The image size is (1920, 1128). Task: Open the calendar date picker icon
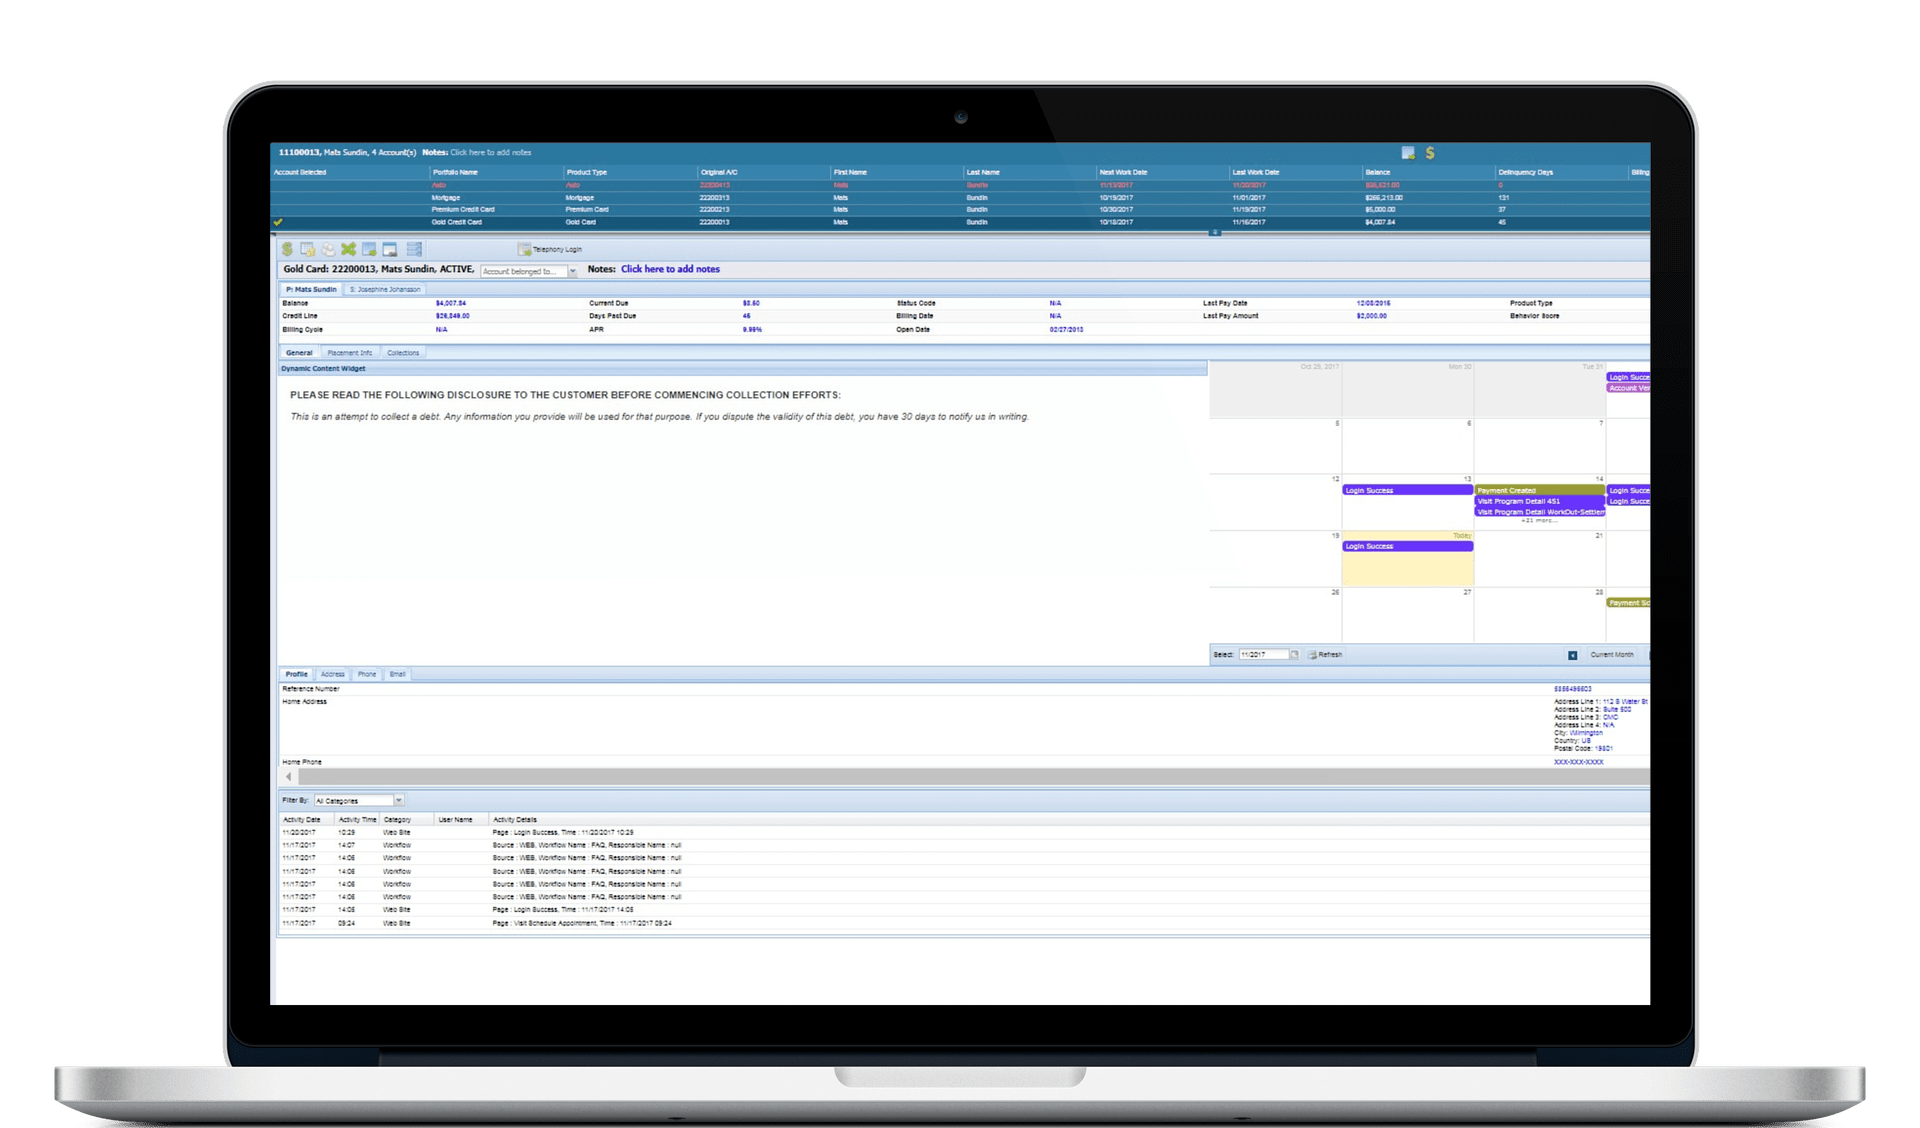pos(1294,655)
